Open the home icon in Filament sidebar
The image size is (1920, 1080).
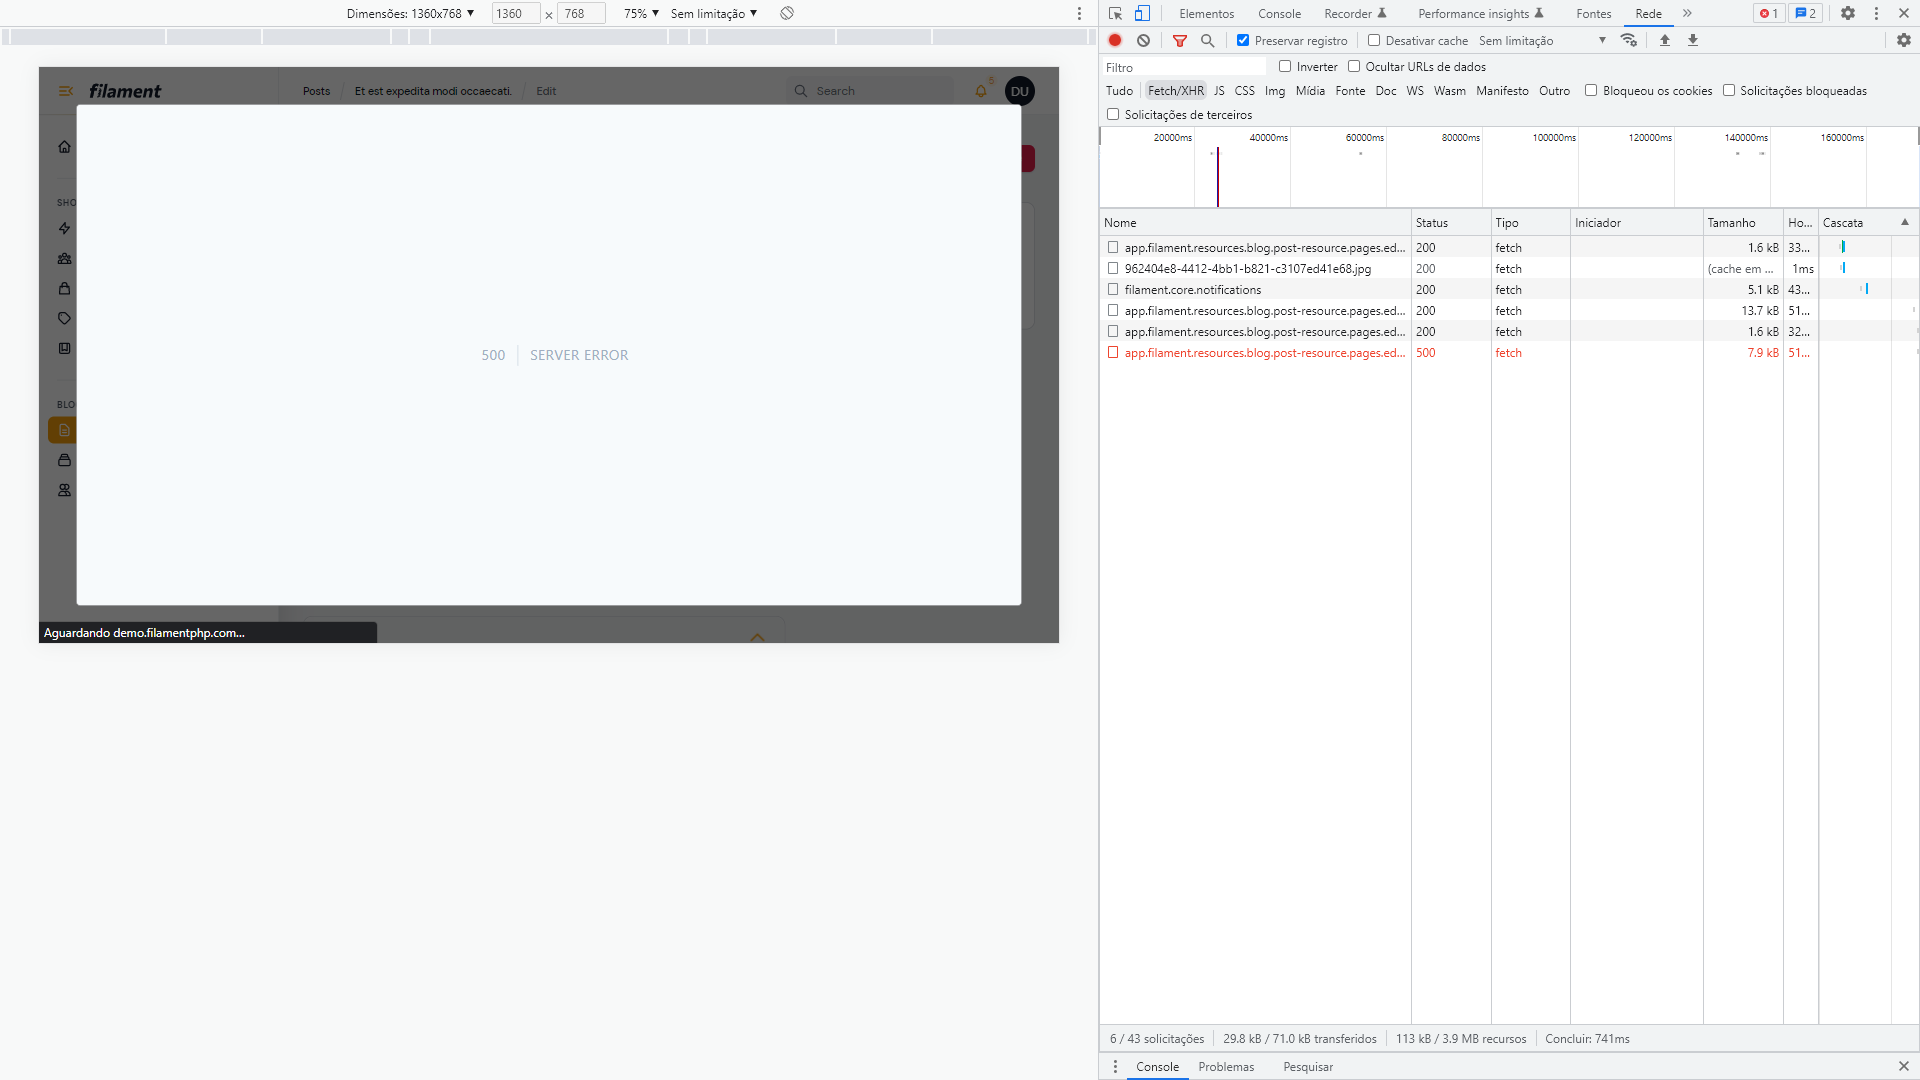point(64,146)
